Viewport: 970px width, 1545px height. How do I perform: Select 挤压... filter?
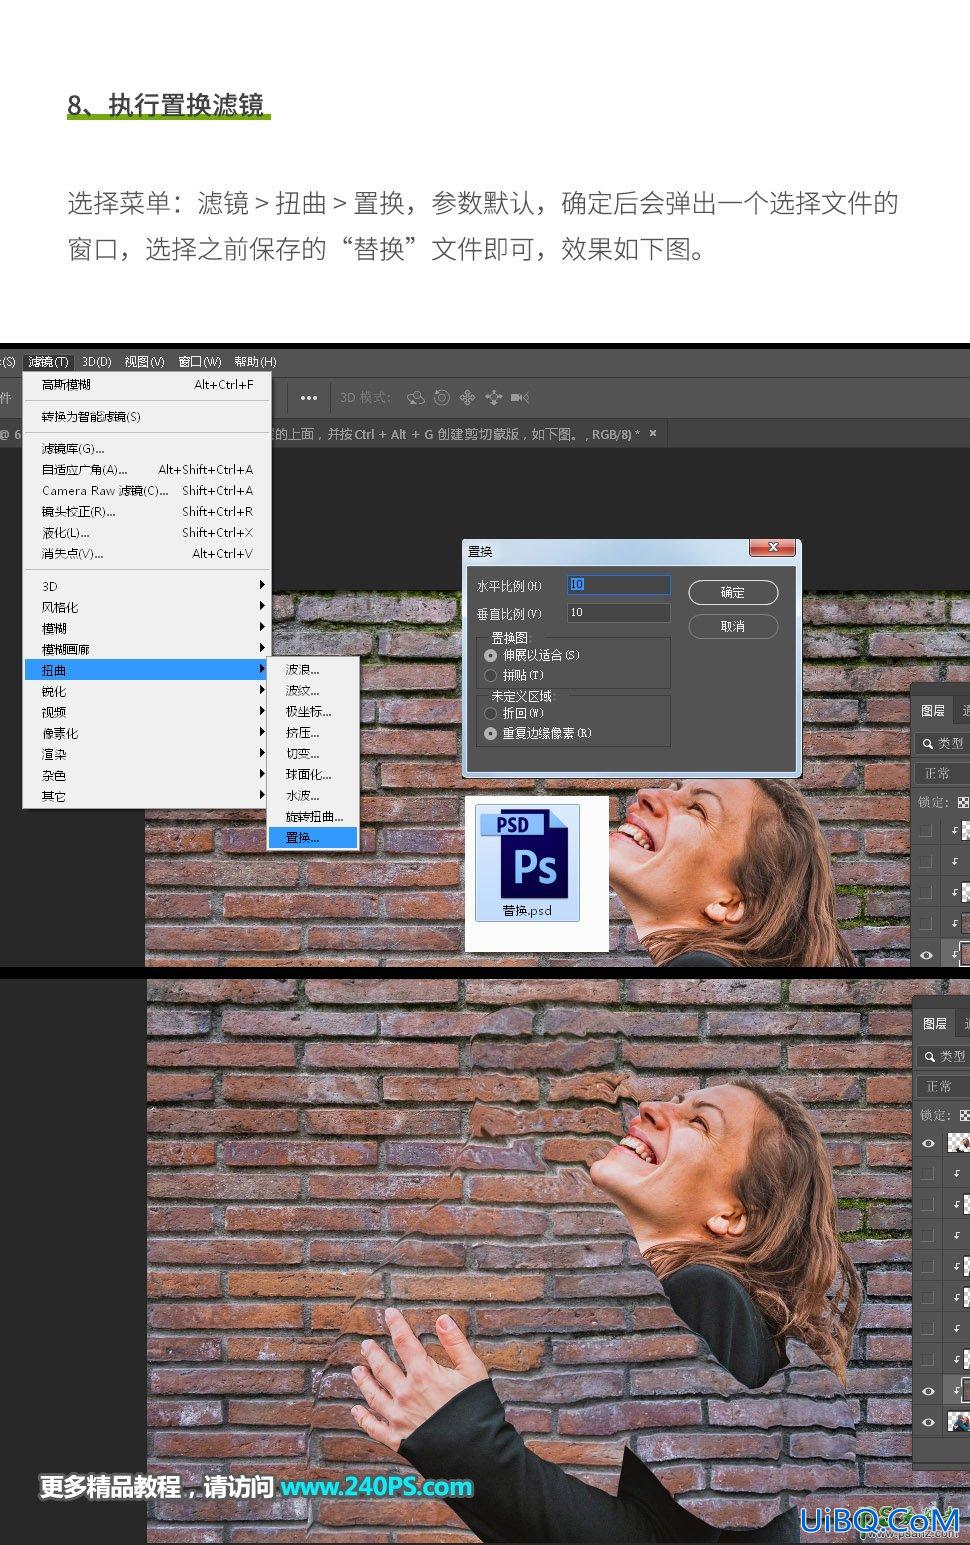point(313,732)
